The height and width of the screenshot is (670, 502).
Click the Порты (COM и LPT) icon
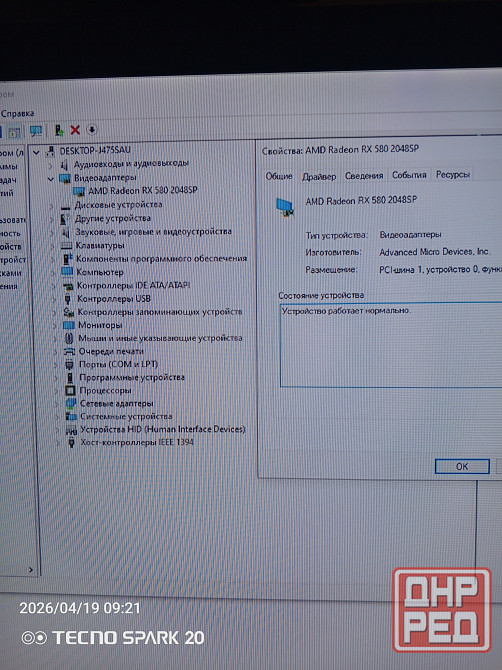(69, 364)
